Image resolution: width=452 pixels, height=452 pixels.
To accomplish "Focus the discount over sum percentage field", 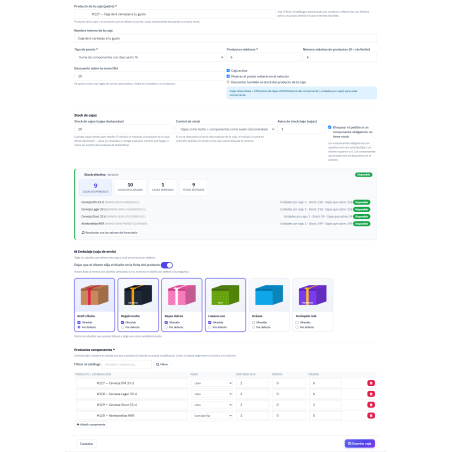I will coord(149,76).
